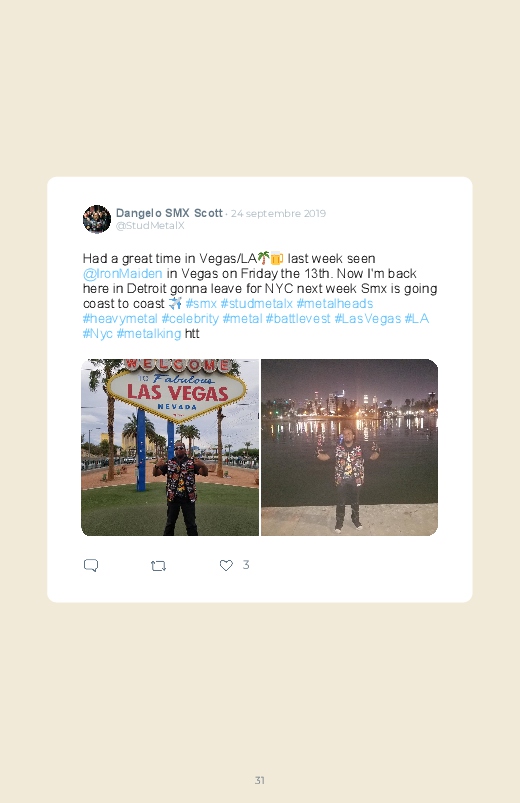The width and height of the screenshot is (520, 803).
Task: Click the #smx hashtag
Action: 201,304
